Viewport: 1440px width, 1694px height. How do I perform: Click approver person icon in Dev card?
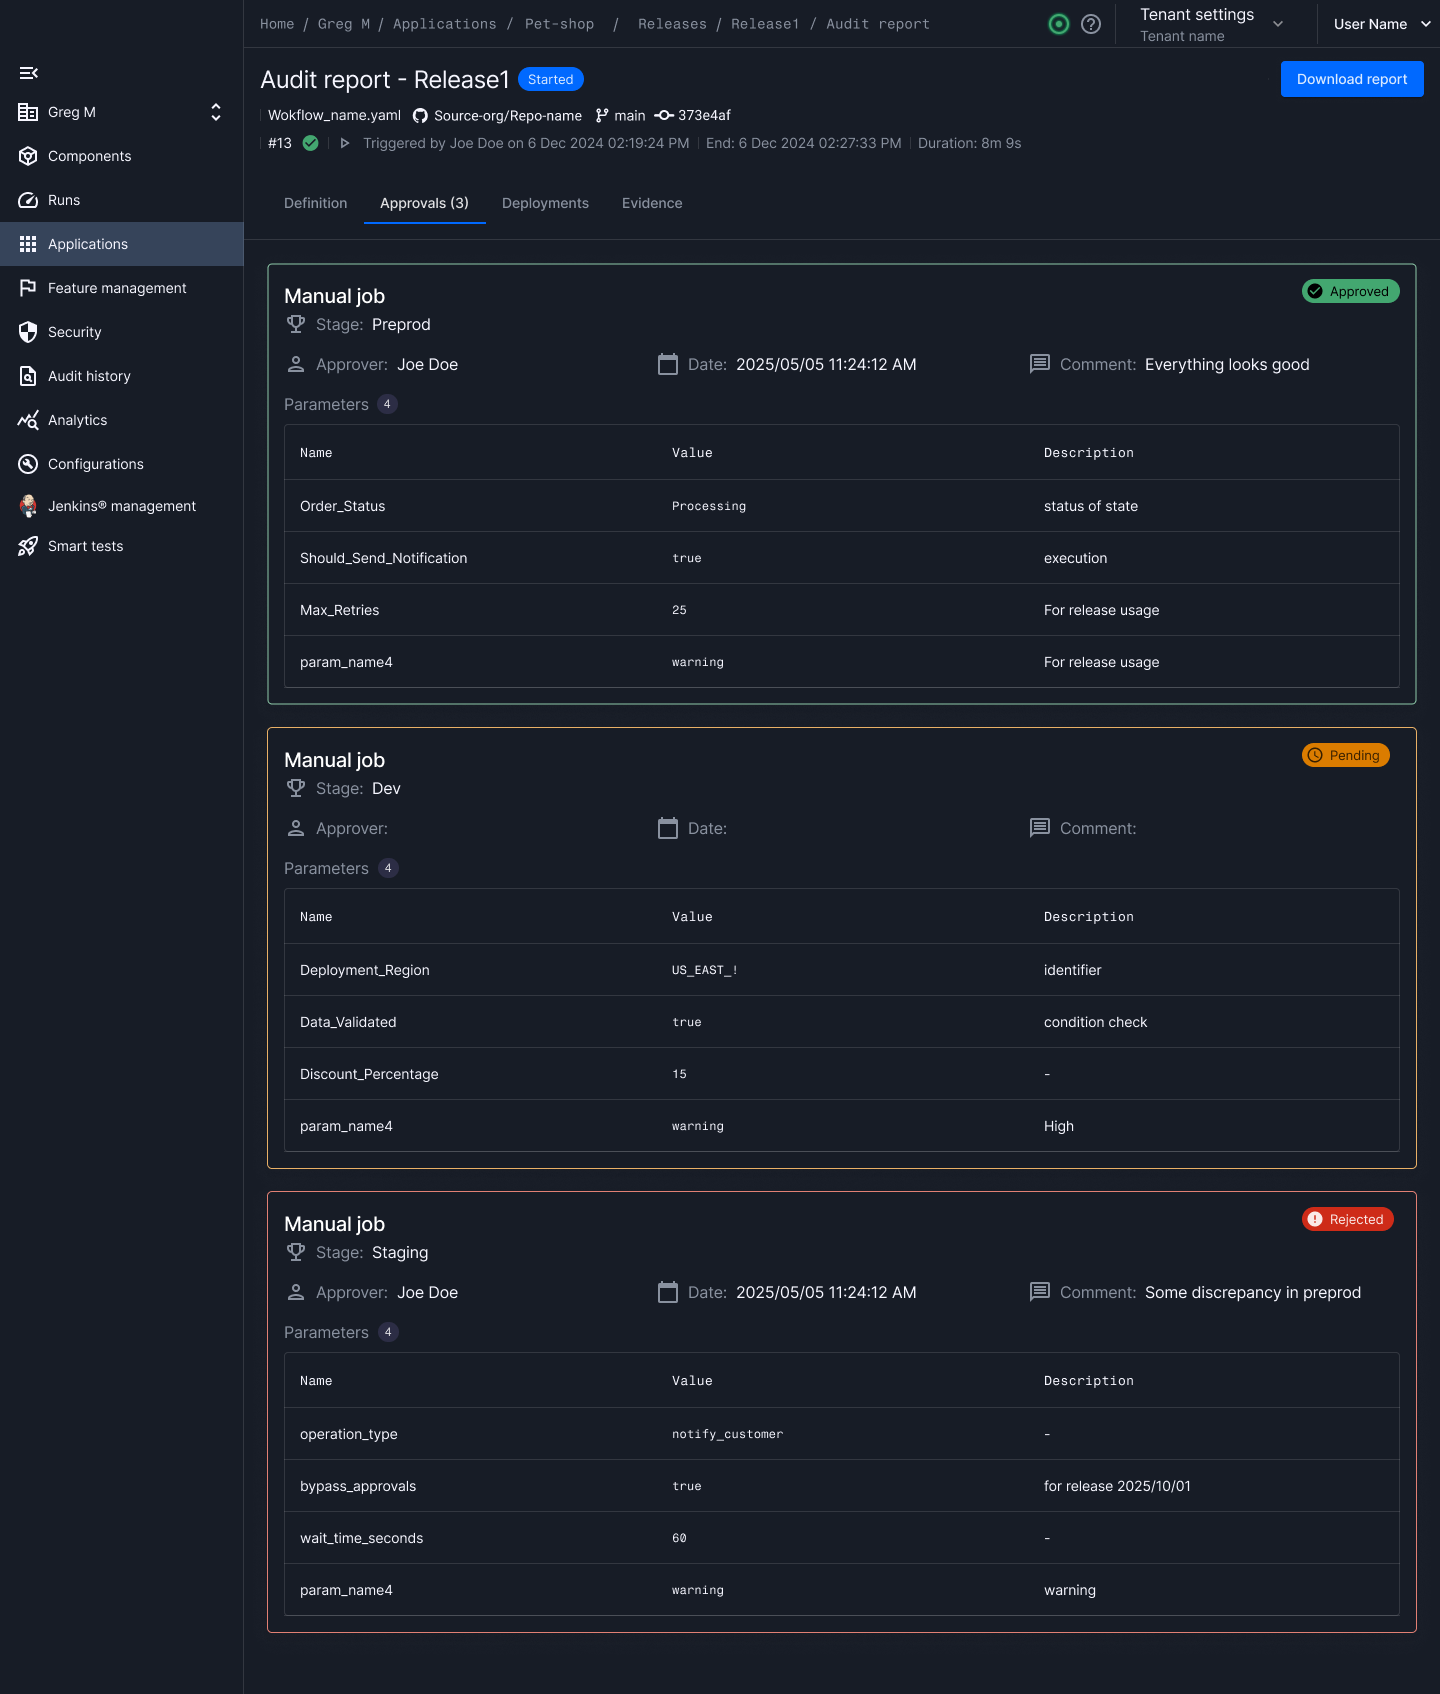pyautogui.click(x=296, y=828)
